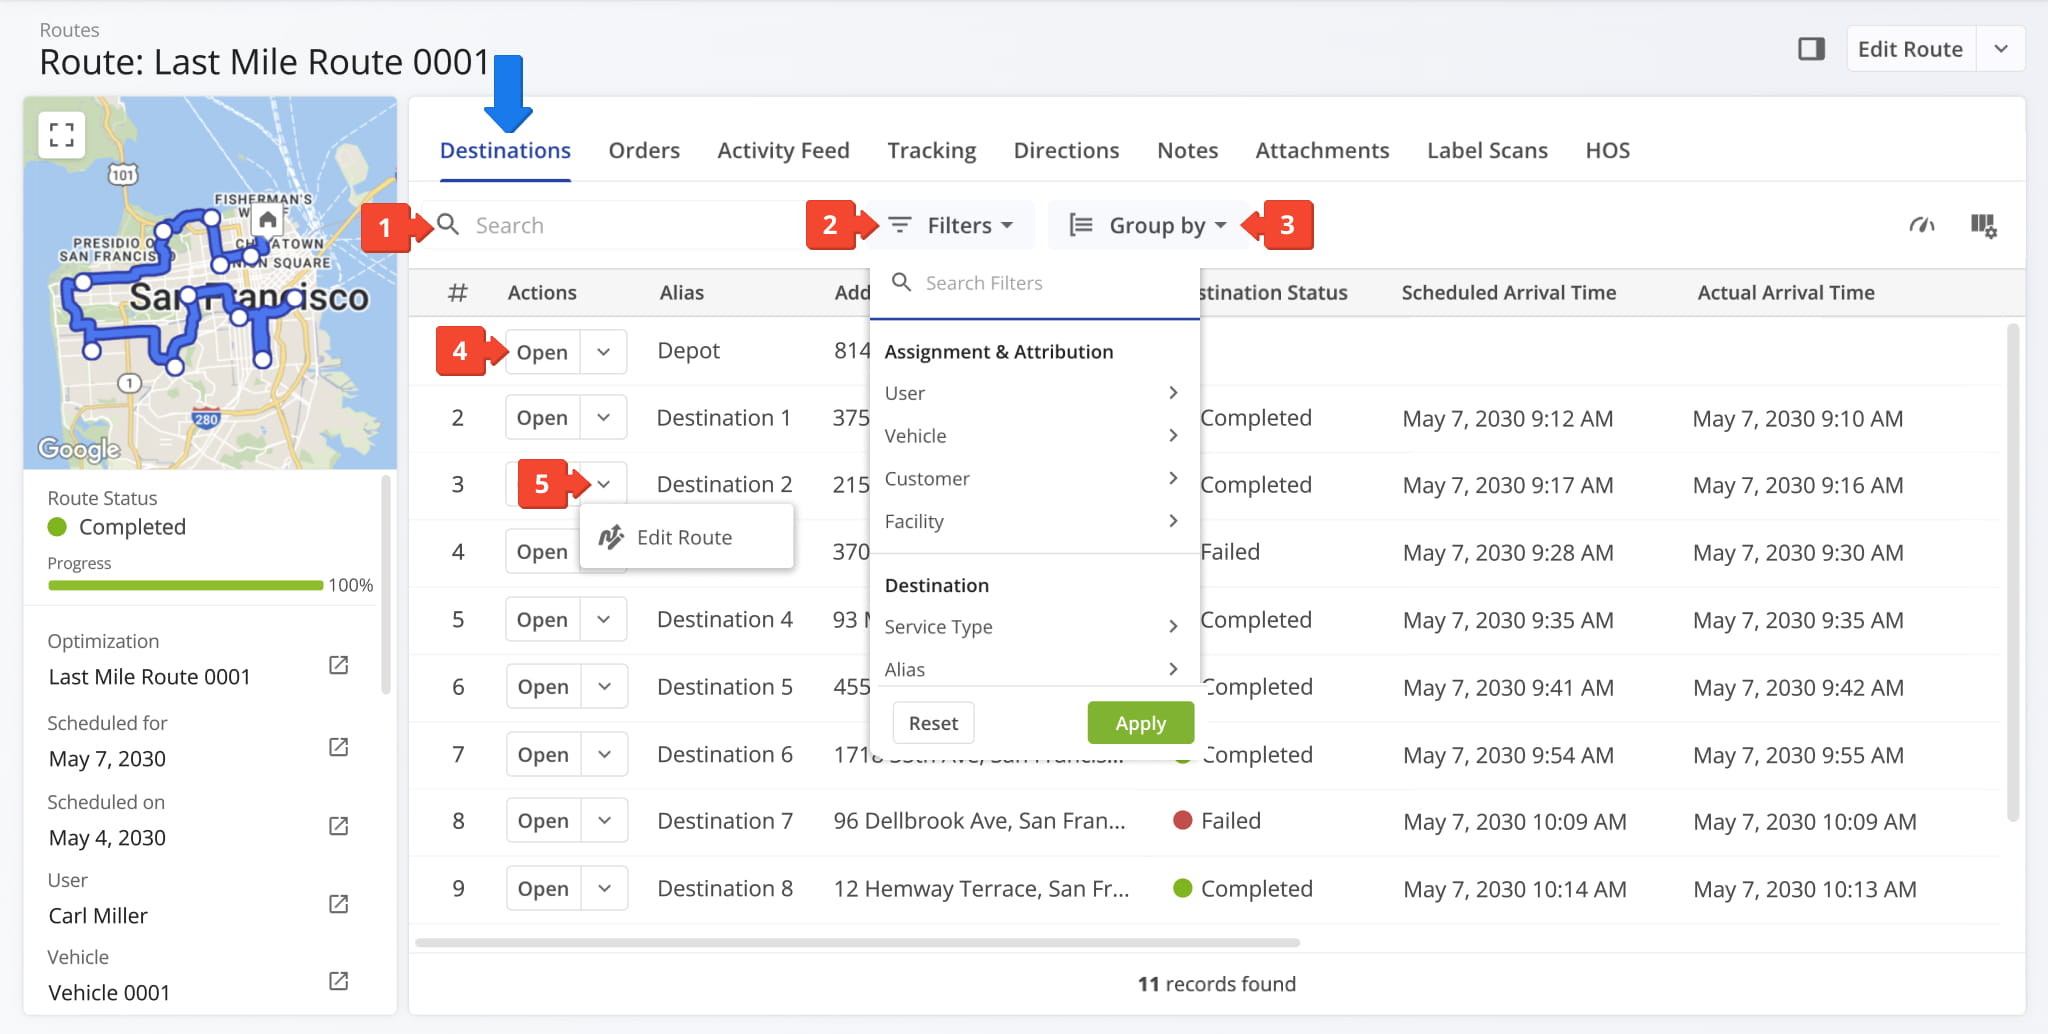The width and height of the screenshot is (2048, 1034).
Task: Toggle the side panel layout icon
Action: (1811, 49)
